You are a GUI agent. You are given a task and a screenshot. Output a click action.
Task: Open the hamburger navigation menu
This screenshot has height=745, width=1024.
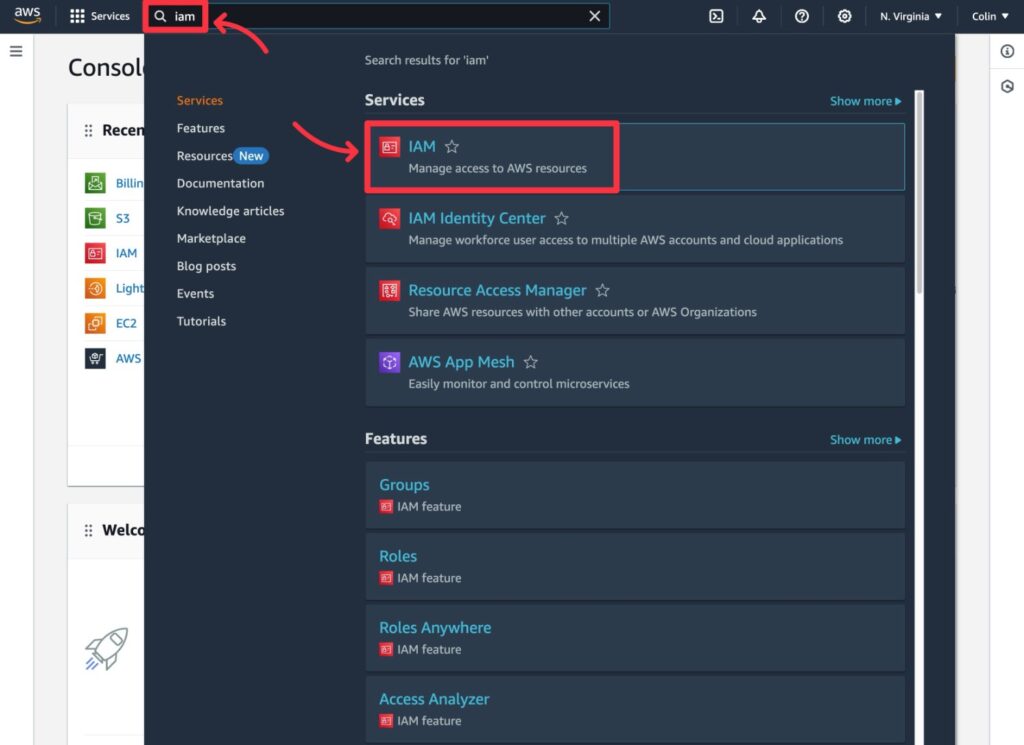point(16,51)
